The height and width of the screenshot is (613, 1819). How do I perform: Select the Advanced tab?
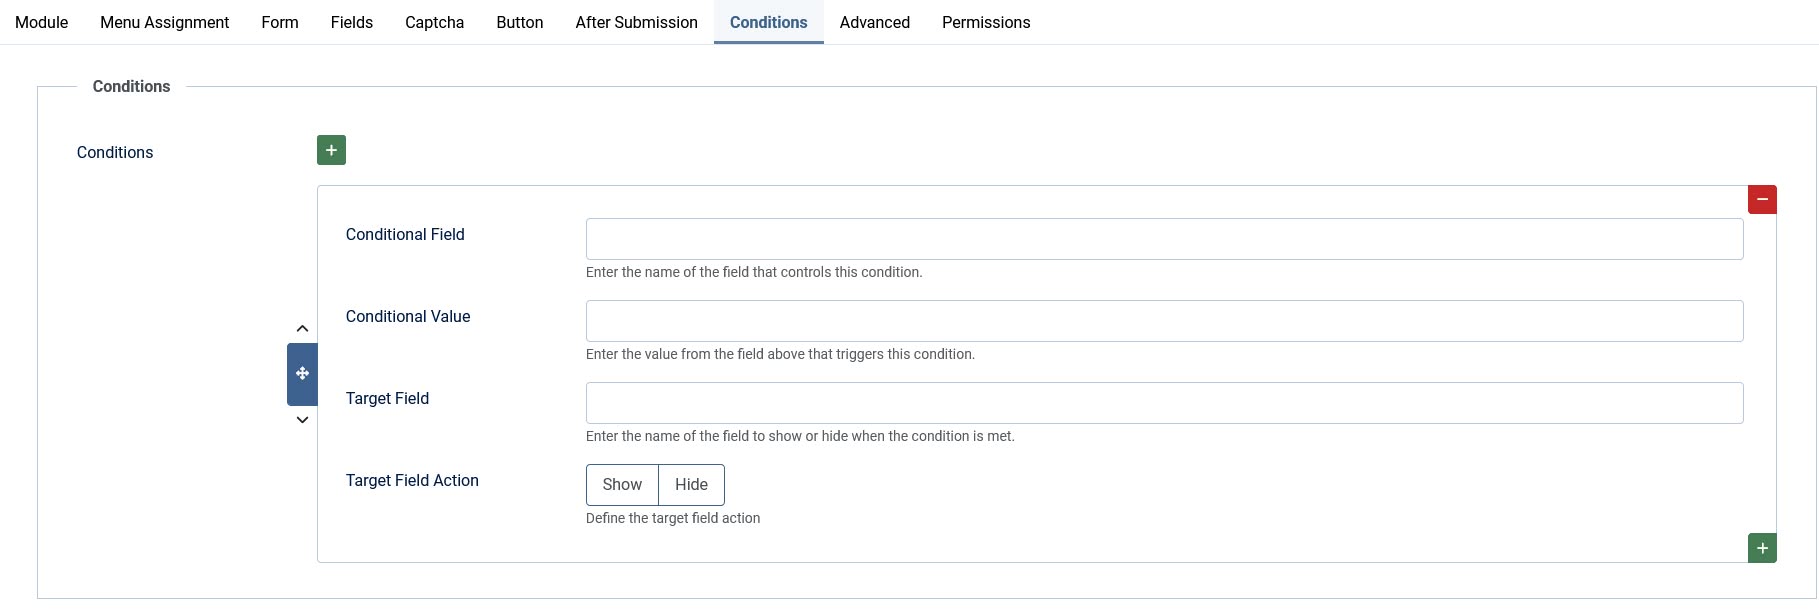pos(875,22)
